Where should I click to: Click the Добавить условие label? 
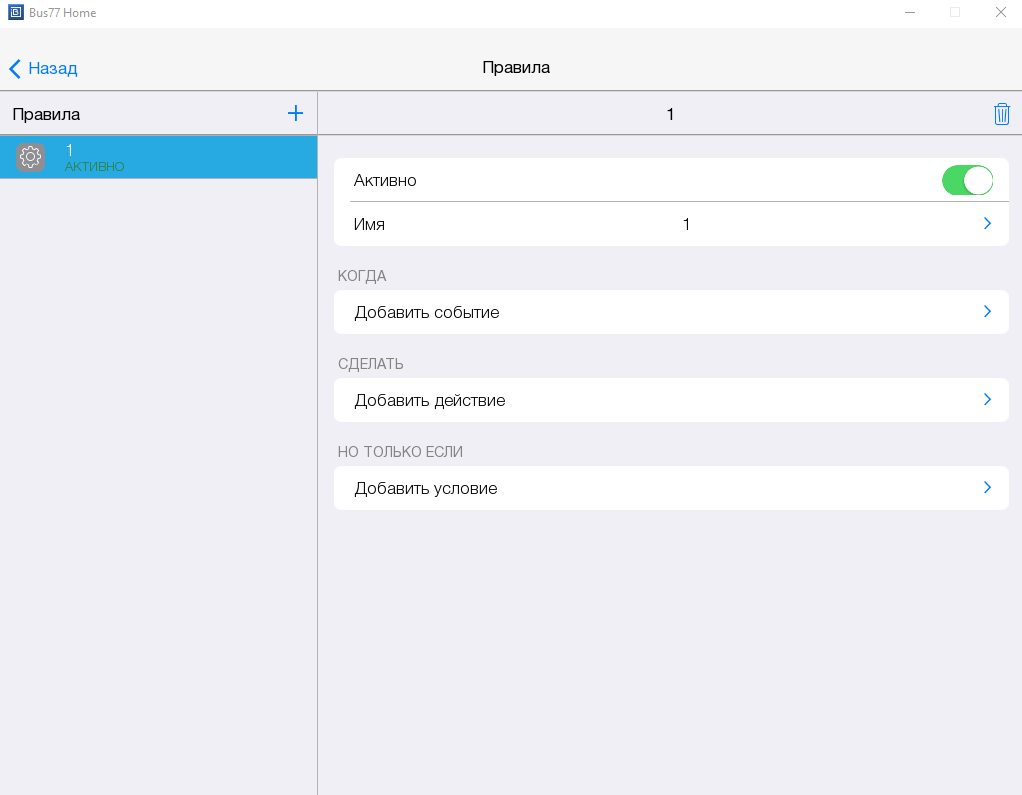coord(426,488)
